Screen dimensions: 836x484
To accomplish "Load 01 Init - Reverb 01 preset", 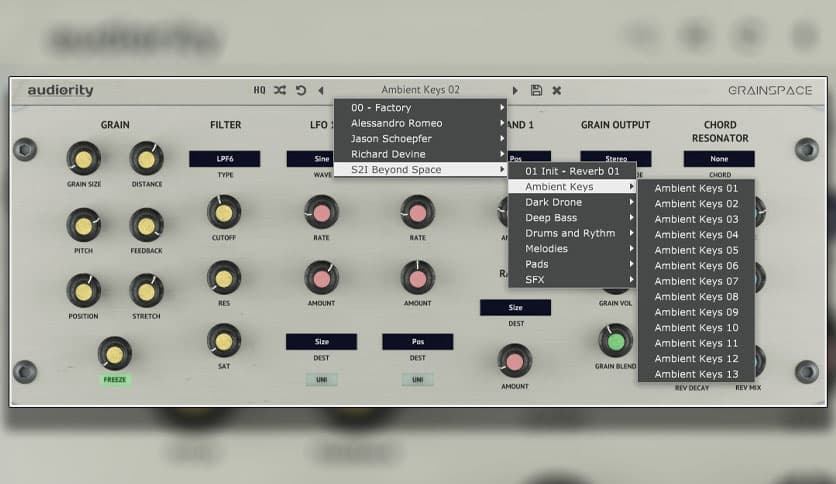I will [x=572, y=171].
